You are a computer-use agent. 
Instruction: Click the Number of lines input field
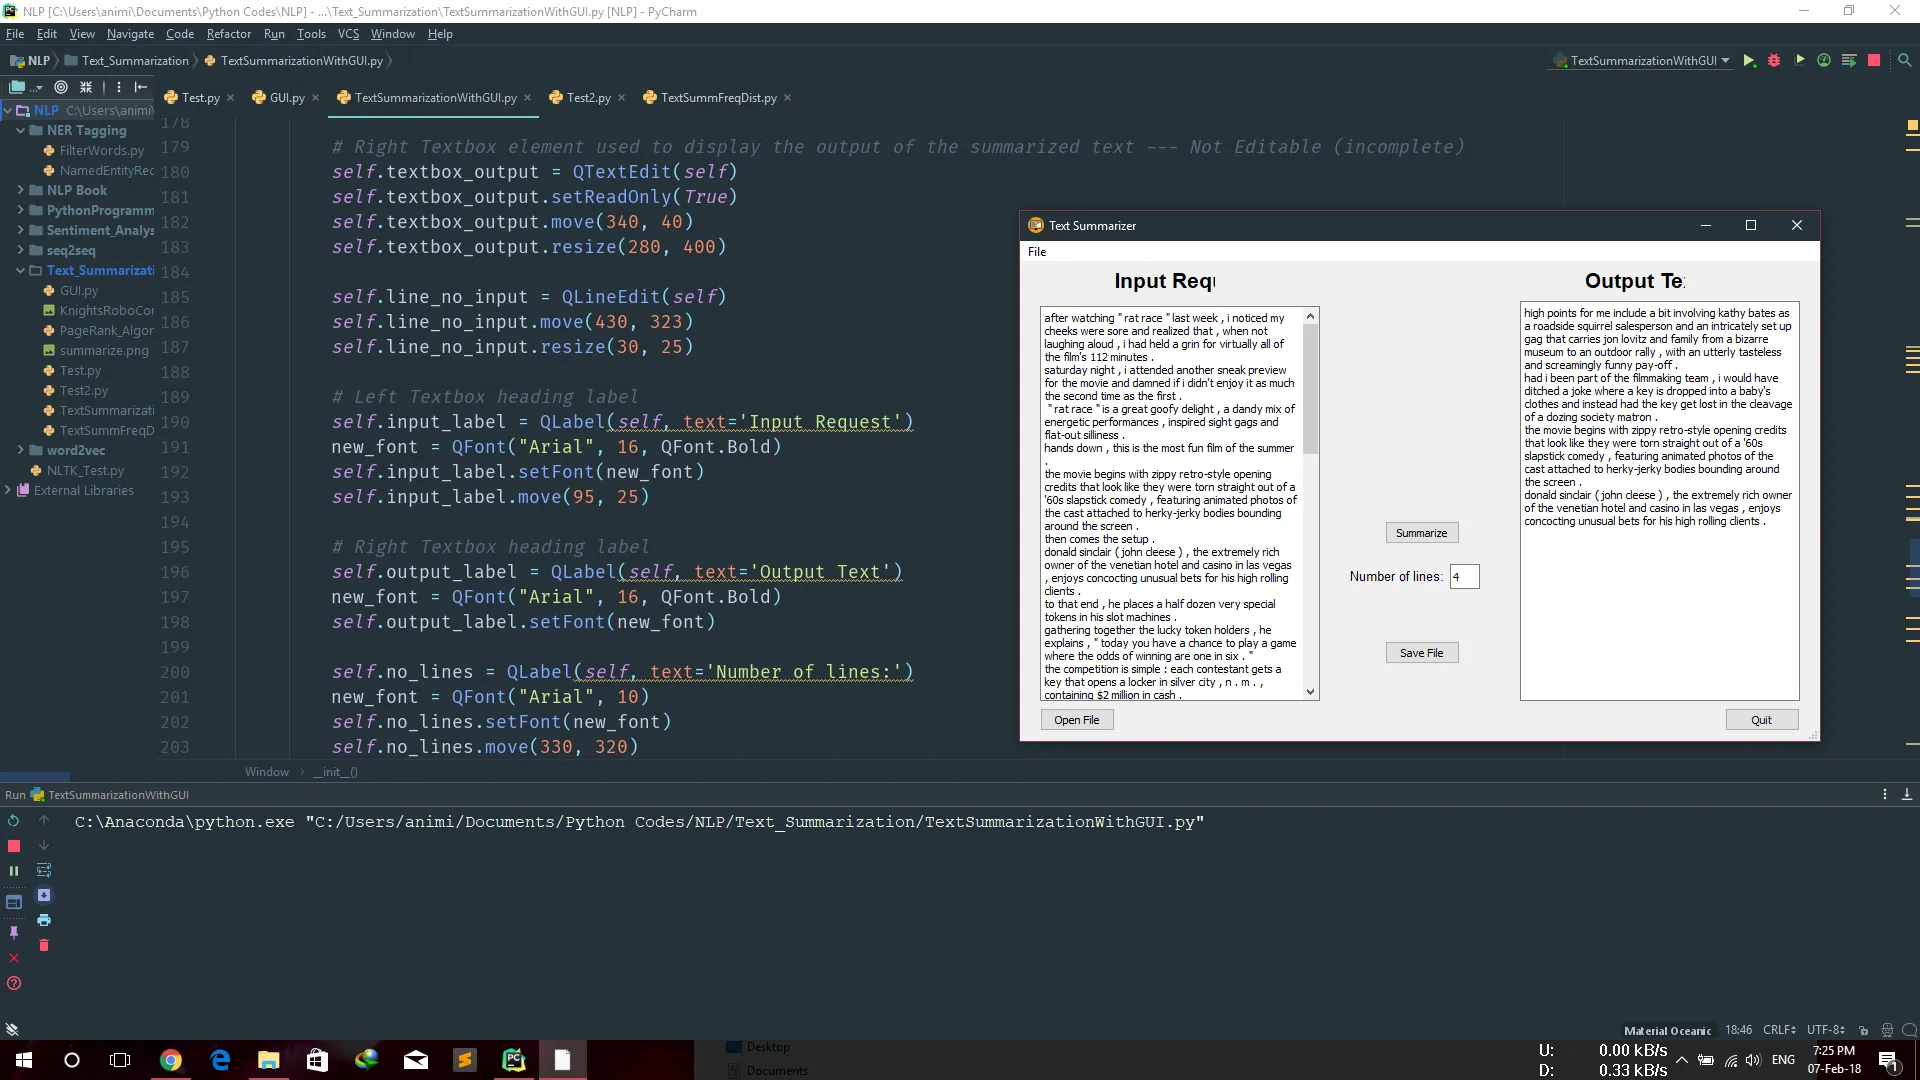(x=1464, y=577)
